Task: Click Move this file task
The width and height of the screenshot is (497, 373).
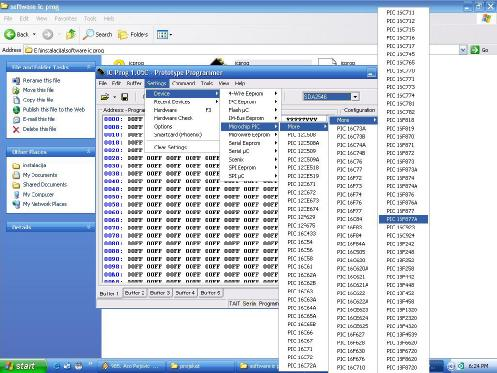Action: coord(38,90)
